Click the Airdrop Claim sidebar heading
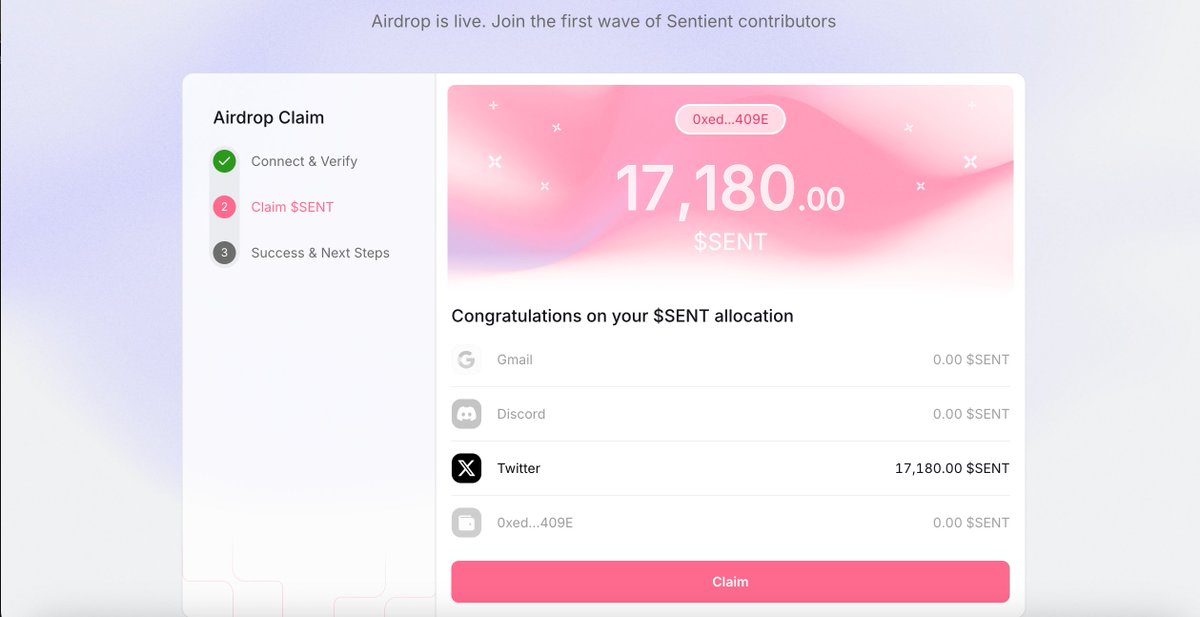Screen dimensions: 1200x617 268,118
